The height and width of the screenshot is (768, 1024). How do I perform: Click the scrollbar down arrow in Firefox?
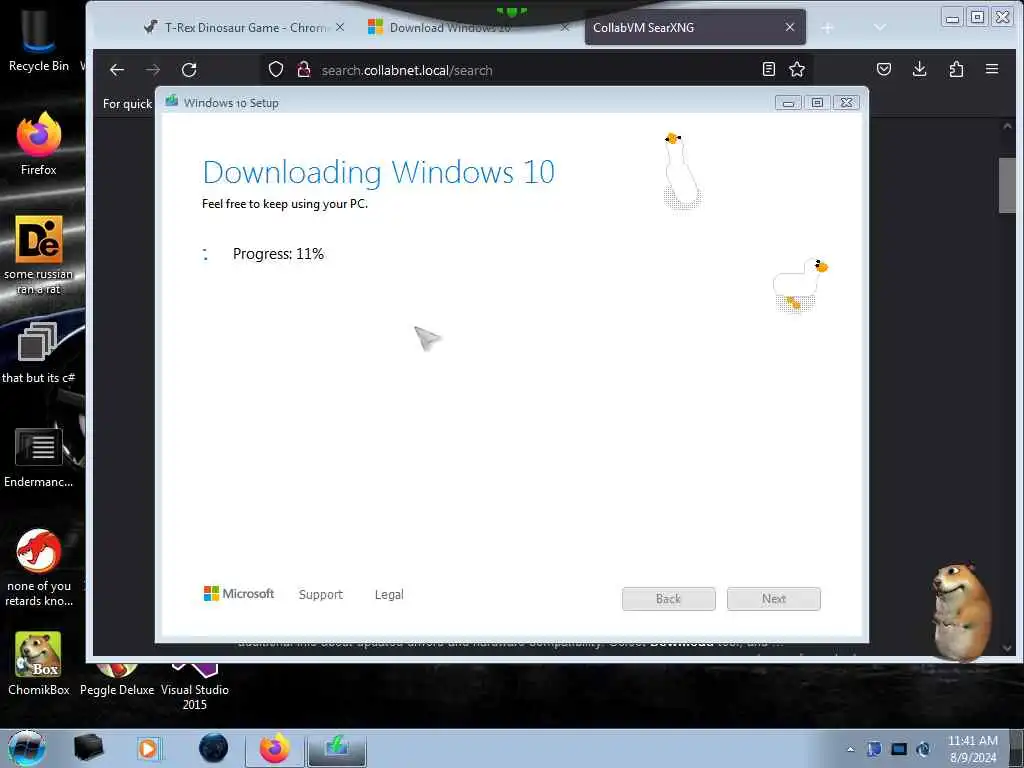tap(1007, 648)
